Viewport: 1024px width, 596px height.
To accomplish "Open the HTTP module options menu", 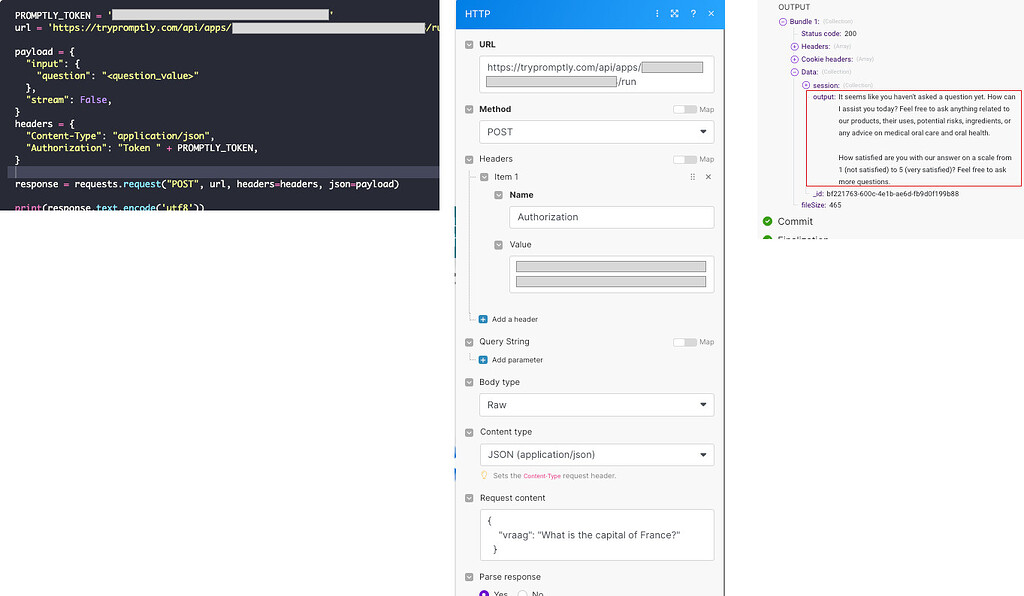I will coord(657,13).
